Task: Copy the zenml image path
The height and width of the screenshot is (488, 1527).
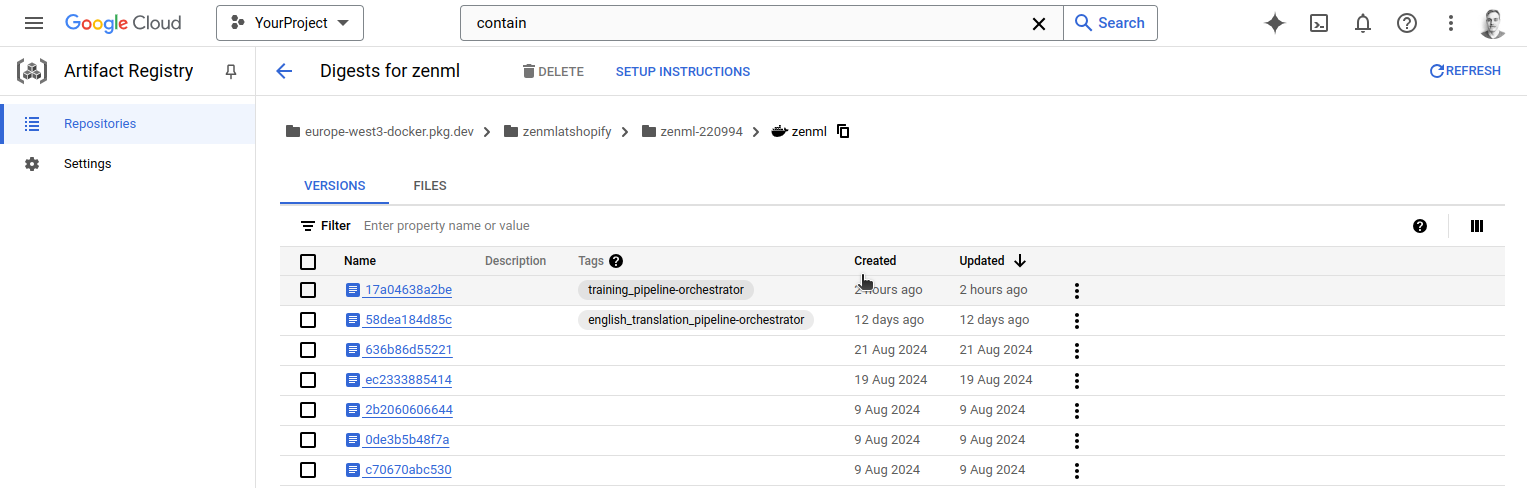Action: point(843,131)
